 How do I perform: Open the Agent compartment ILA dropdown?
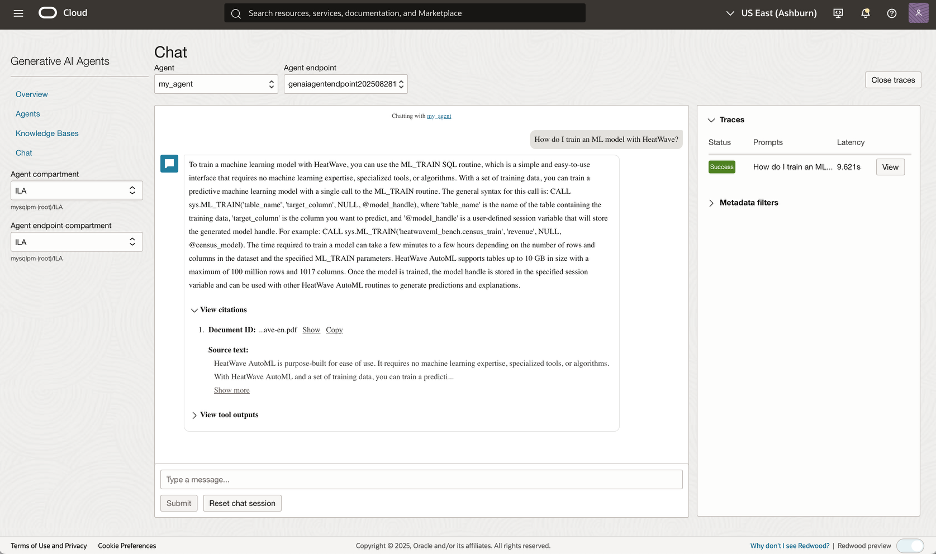coord(76,190)
